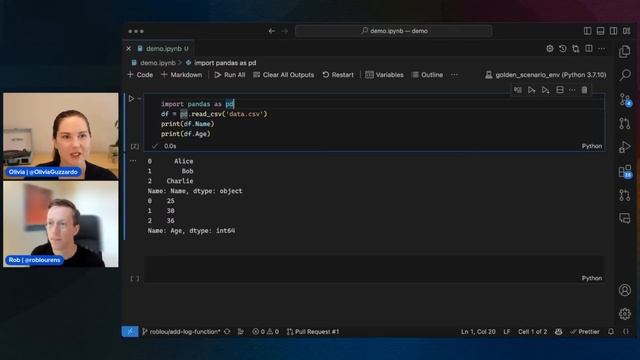Split the editor right
640x360 pixels.
click(589, 49)
